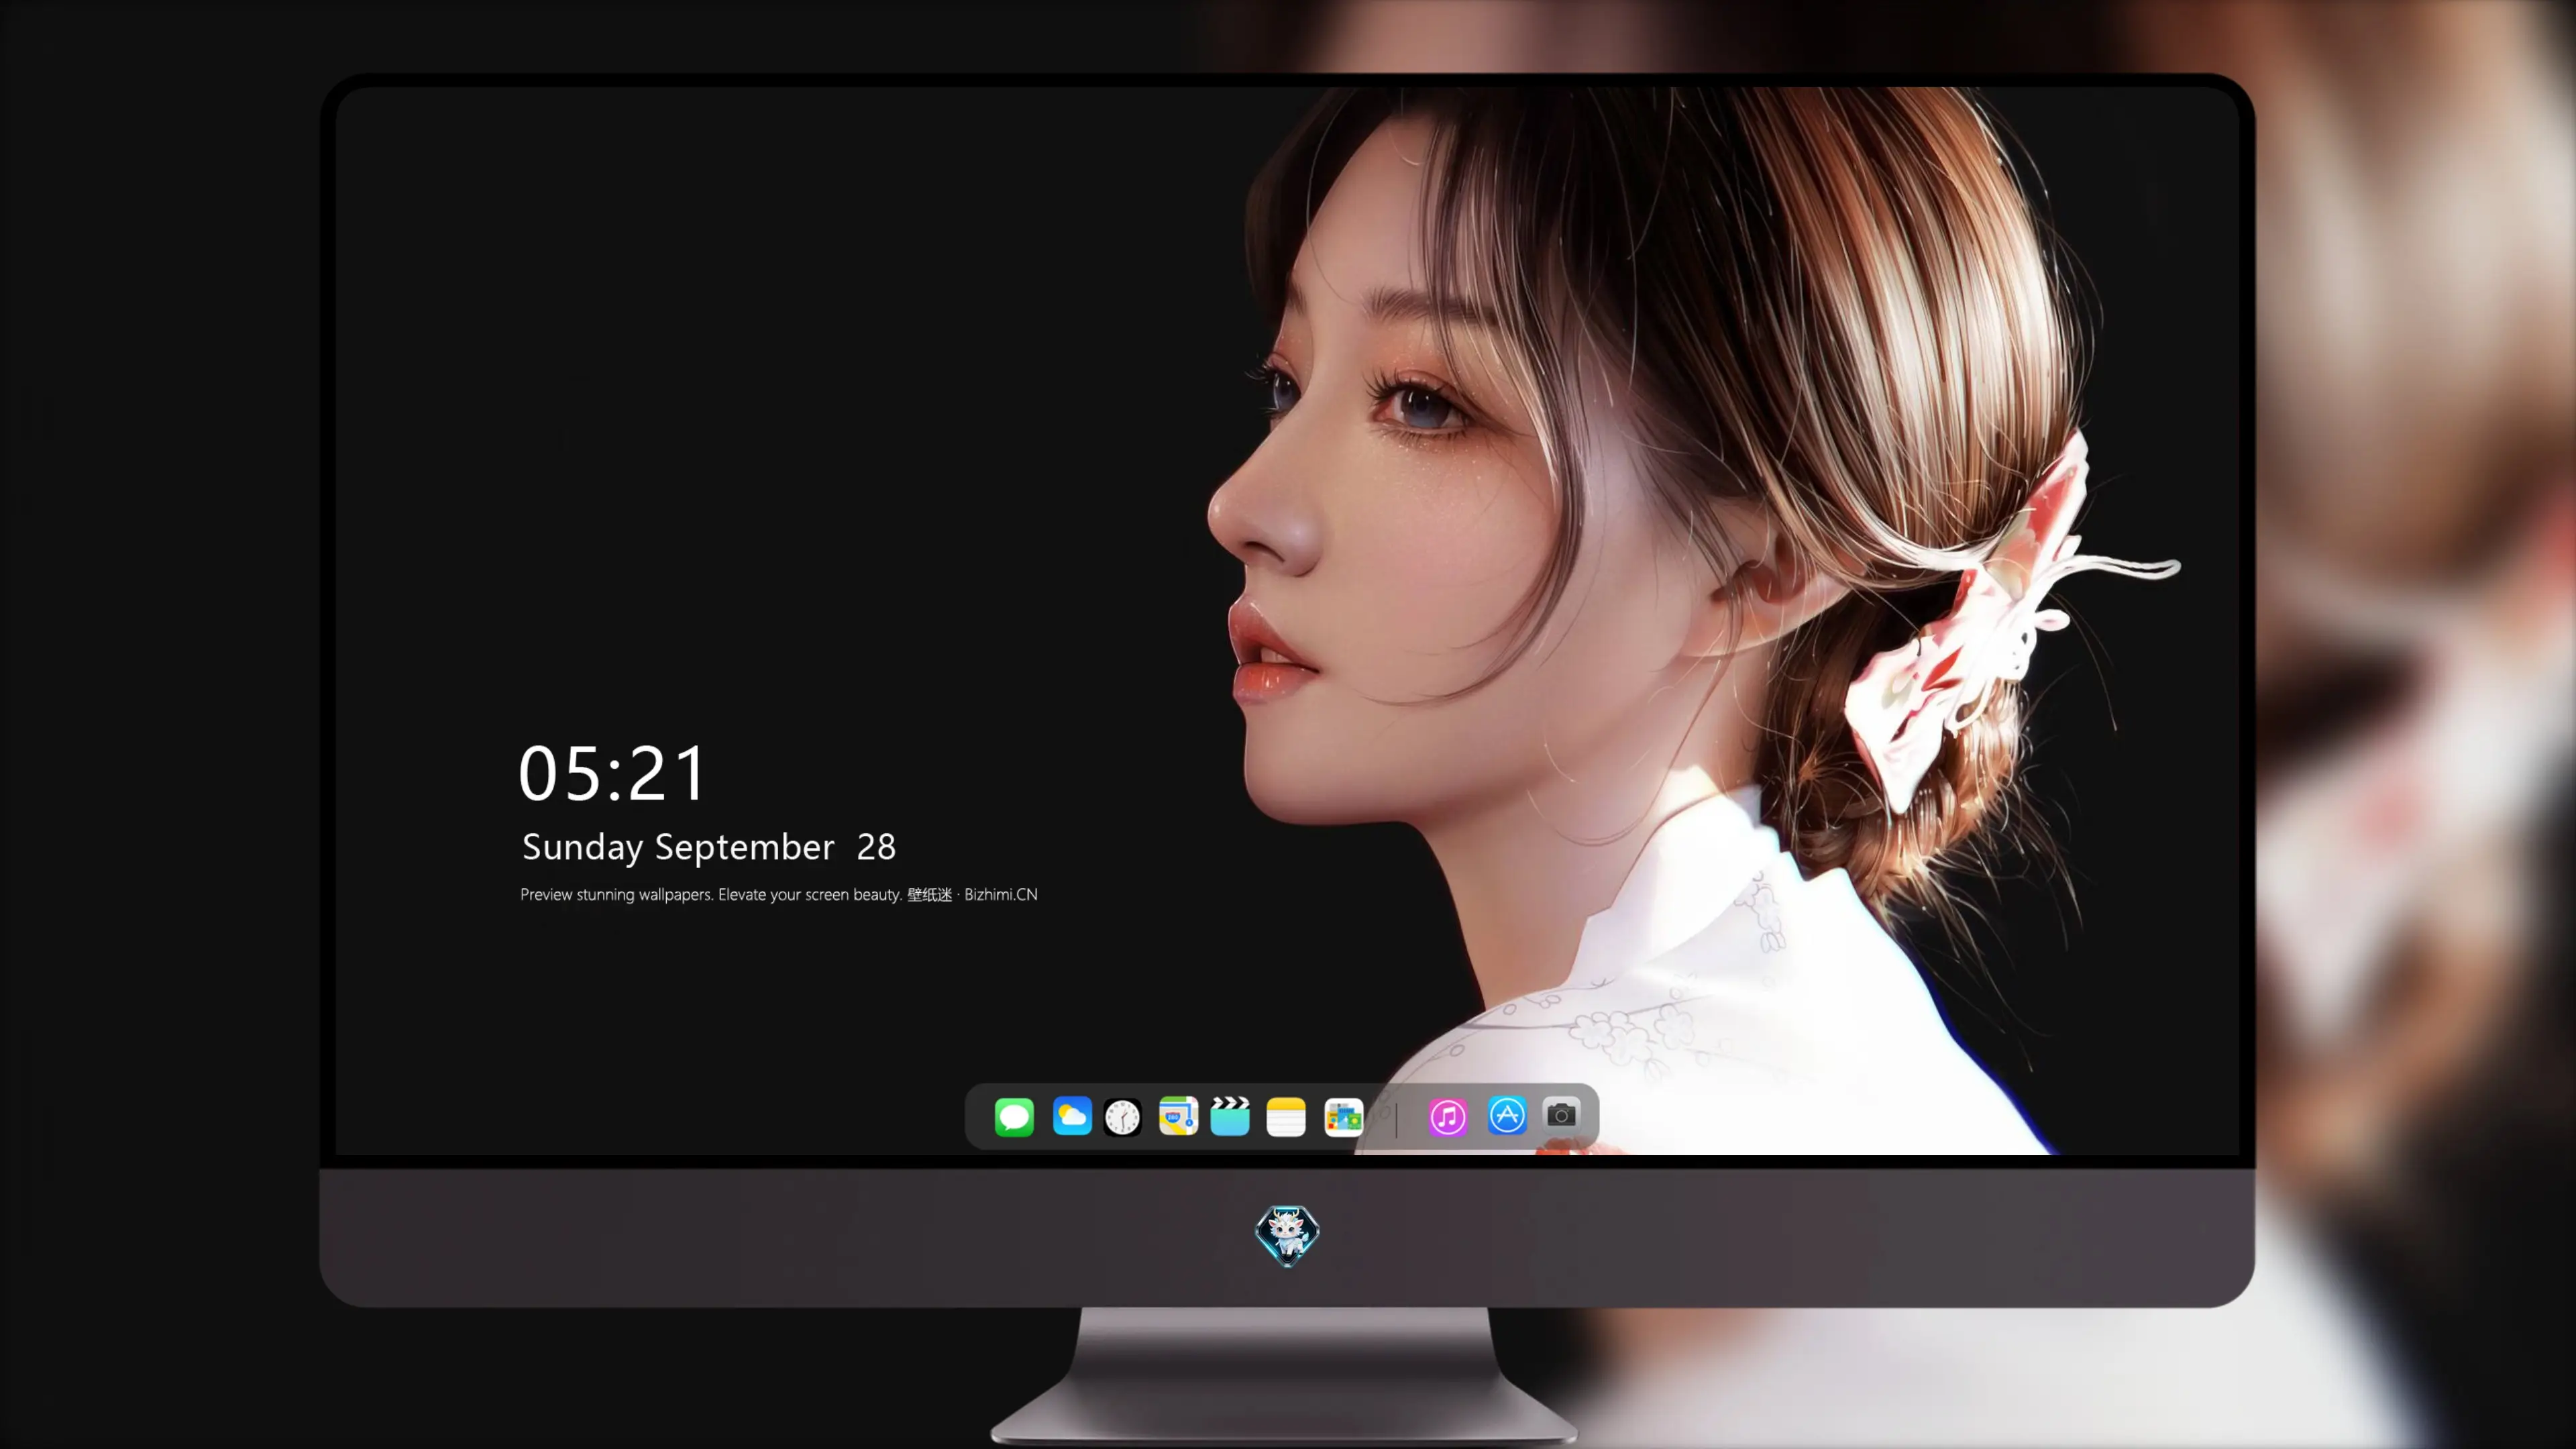Viewport: 2576px width, 1449px height.
Task: Click the 05:21 clock display
Action: [612, 773]
